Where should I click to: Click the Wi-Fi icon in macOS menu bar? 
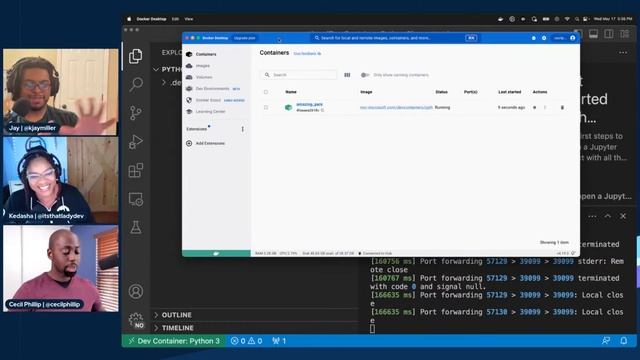[567, 19]
